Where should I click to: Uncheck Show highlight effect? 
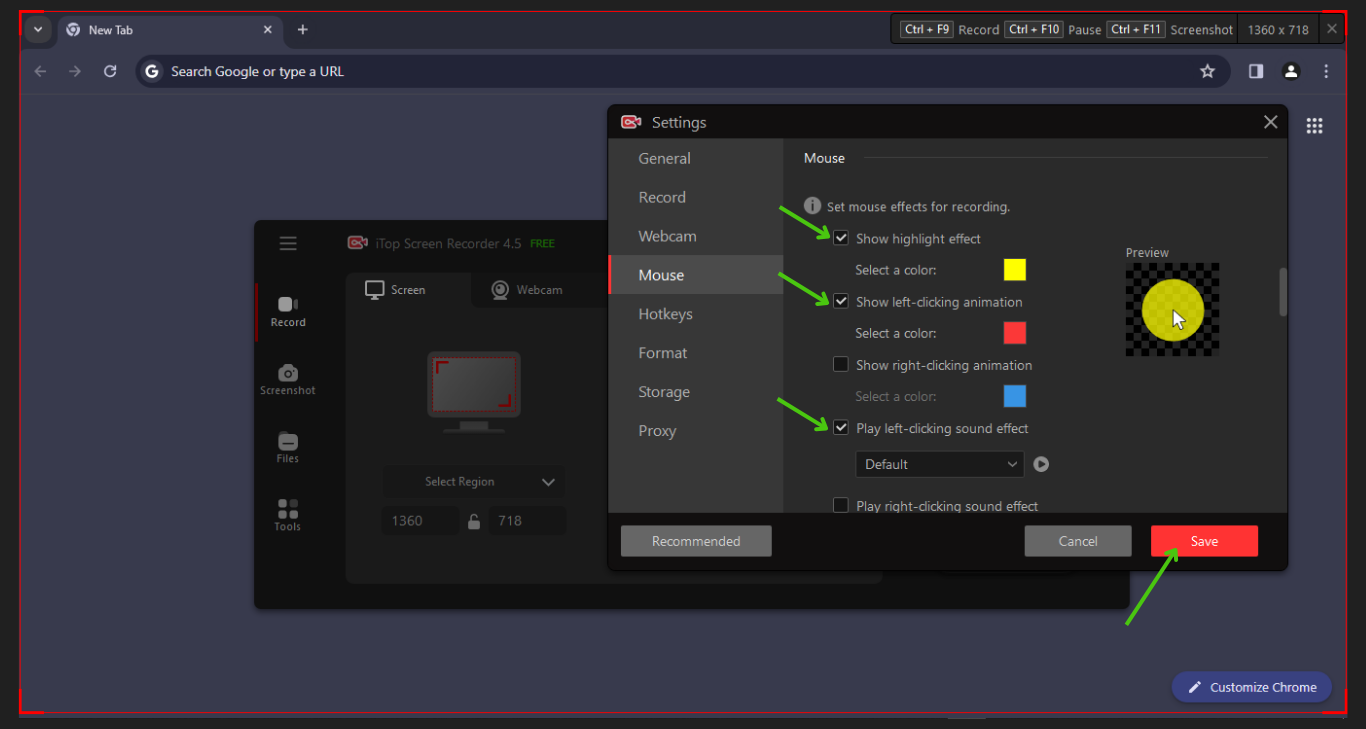tap(841, 238)
